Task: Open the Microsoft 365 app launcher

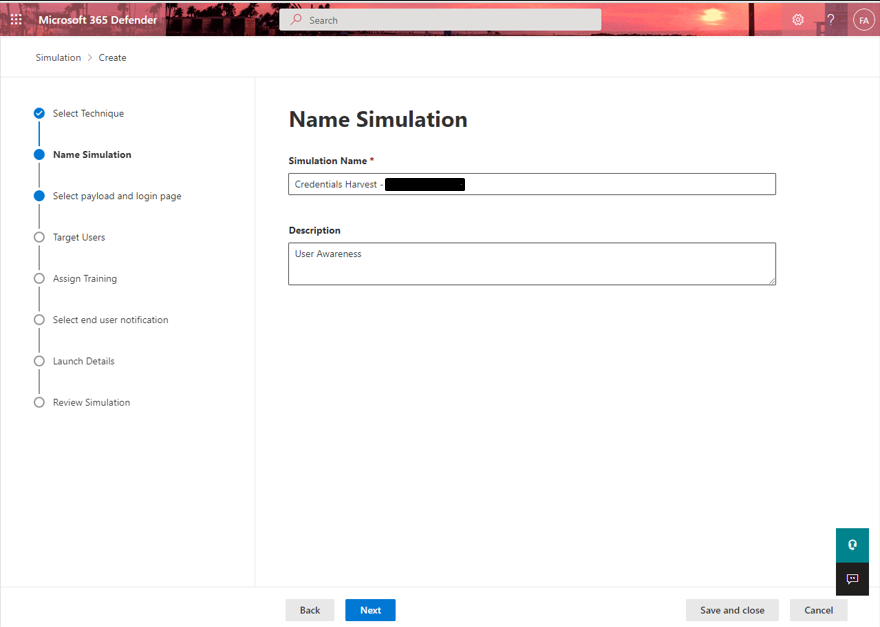Action: pyautogui.click(x=15, y=19)
